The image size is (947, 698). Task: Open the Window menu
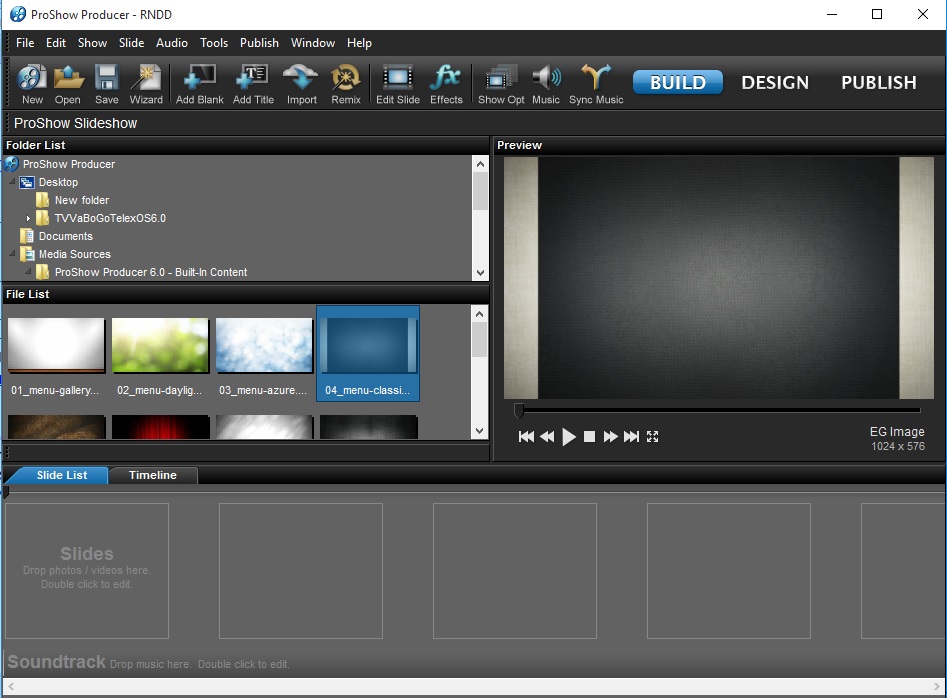pyautogui.click(x=313, y=43)
